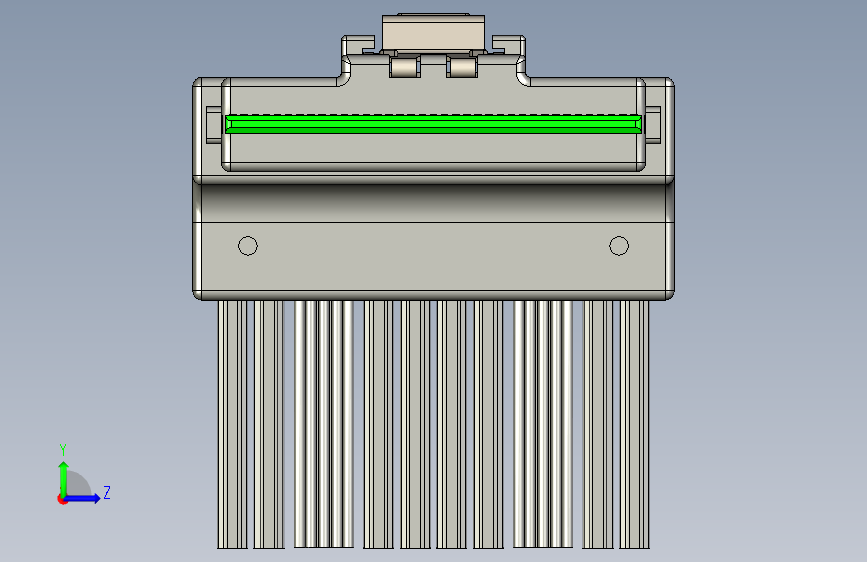
Task: Click the blue Z axis arrow of the triad
Action: pos(82,498)
